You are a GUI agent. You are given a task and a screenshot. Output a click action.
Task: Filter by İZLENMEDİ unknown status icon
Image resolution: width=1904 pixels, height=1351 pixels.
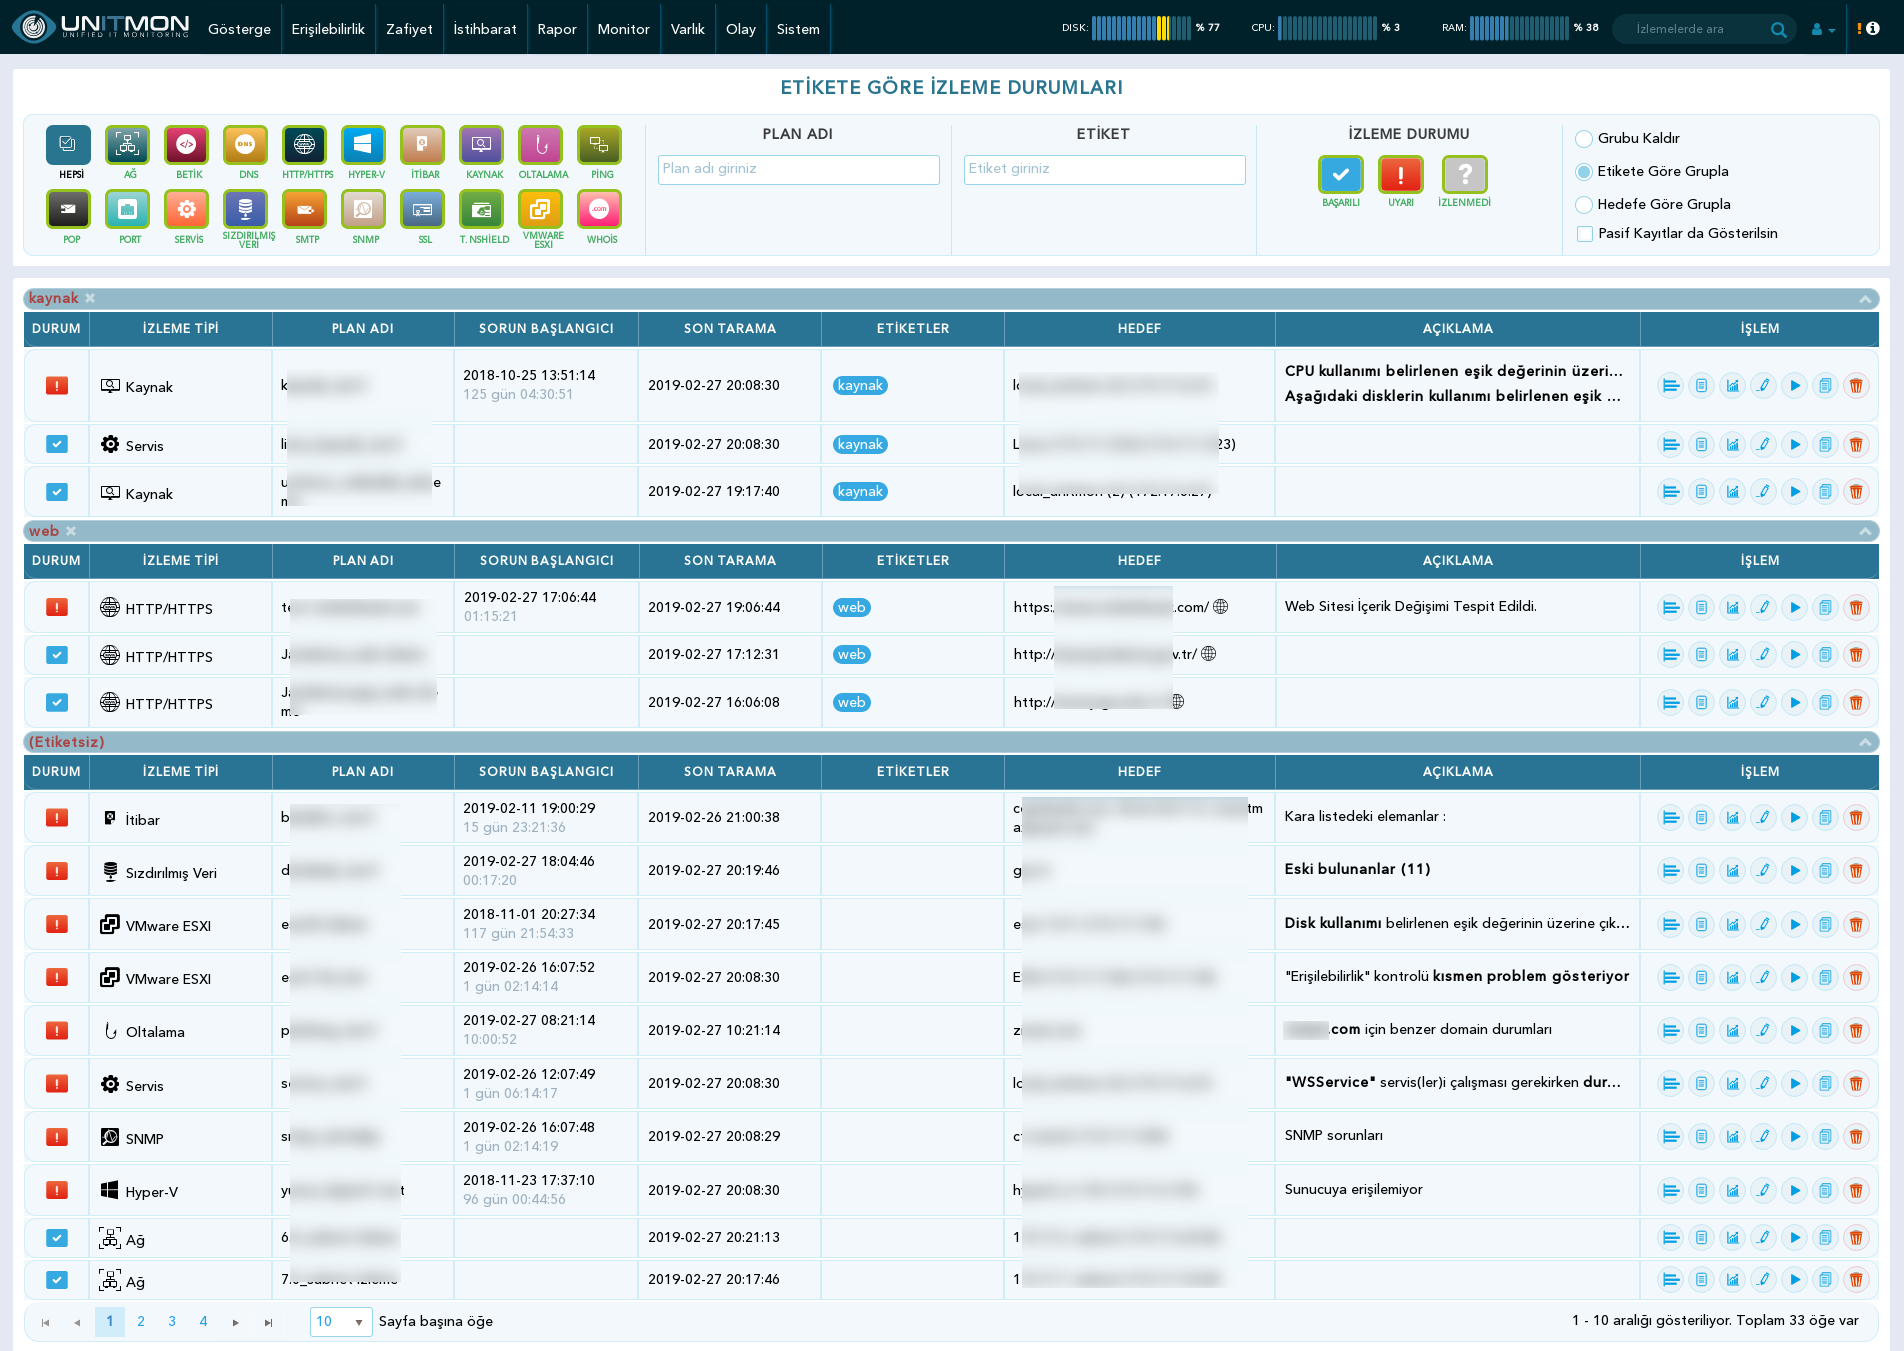tap(1464, 175)
